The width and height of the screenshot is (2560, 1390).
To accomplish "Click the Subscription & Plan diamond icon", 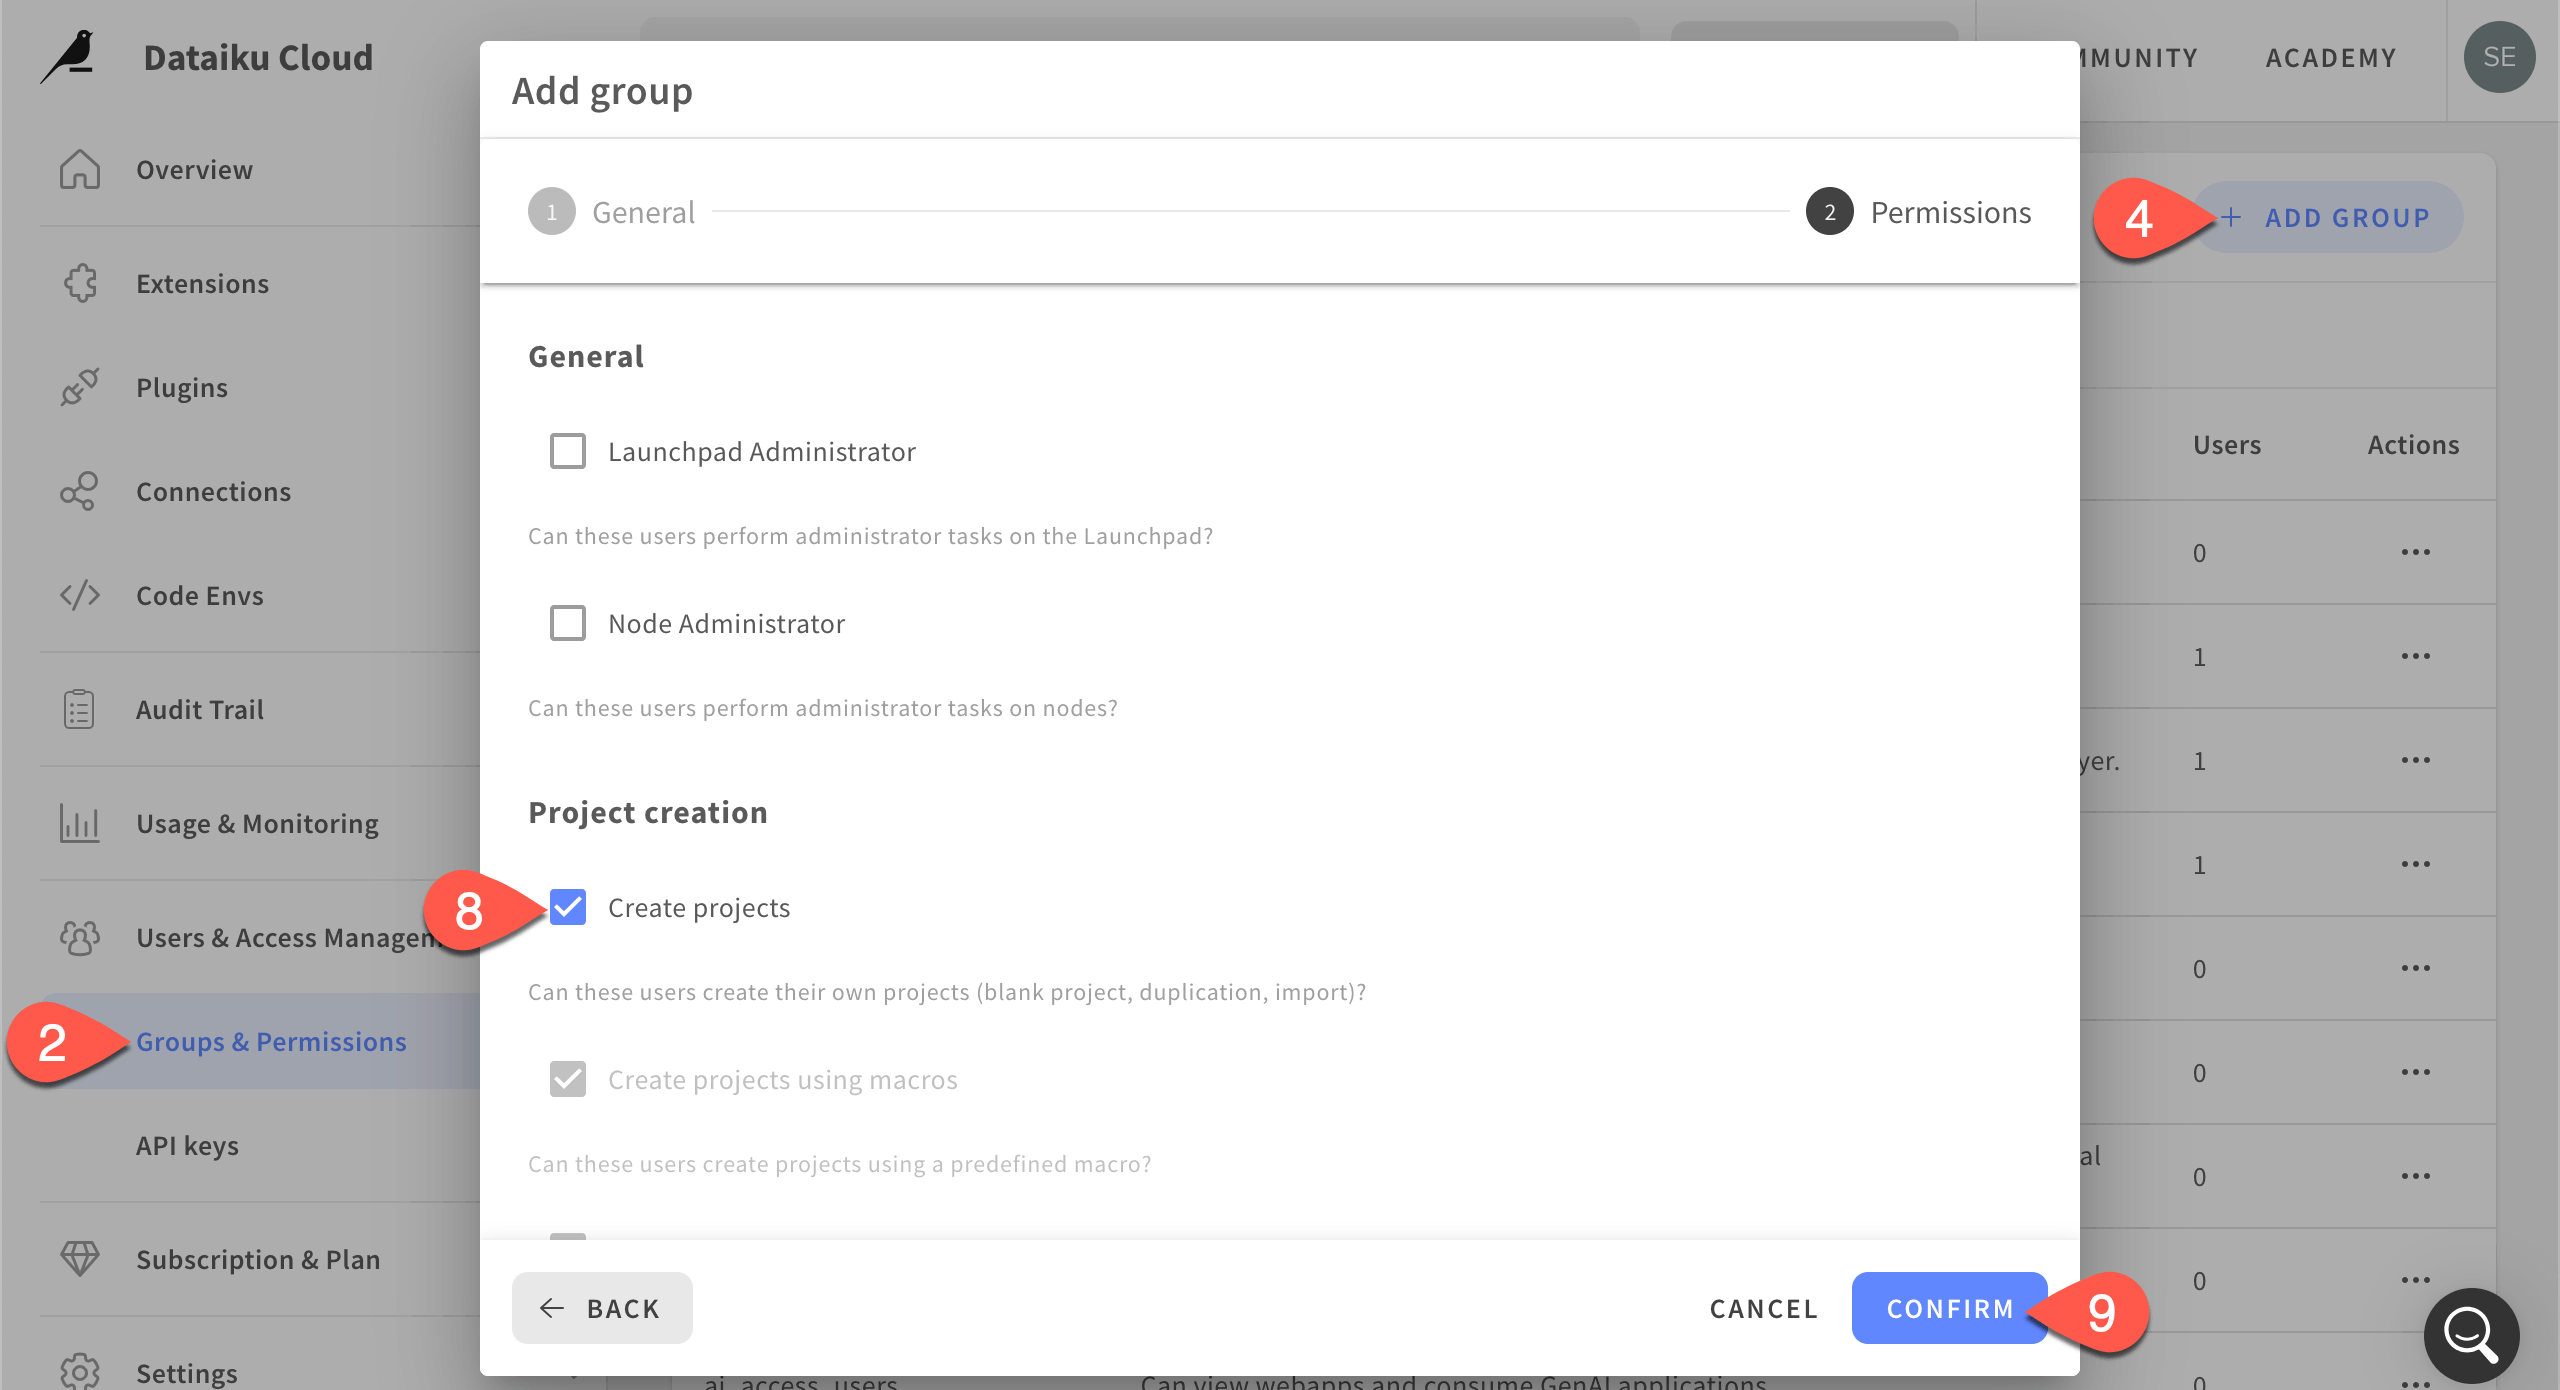I will [80, 1259].
